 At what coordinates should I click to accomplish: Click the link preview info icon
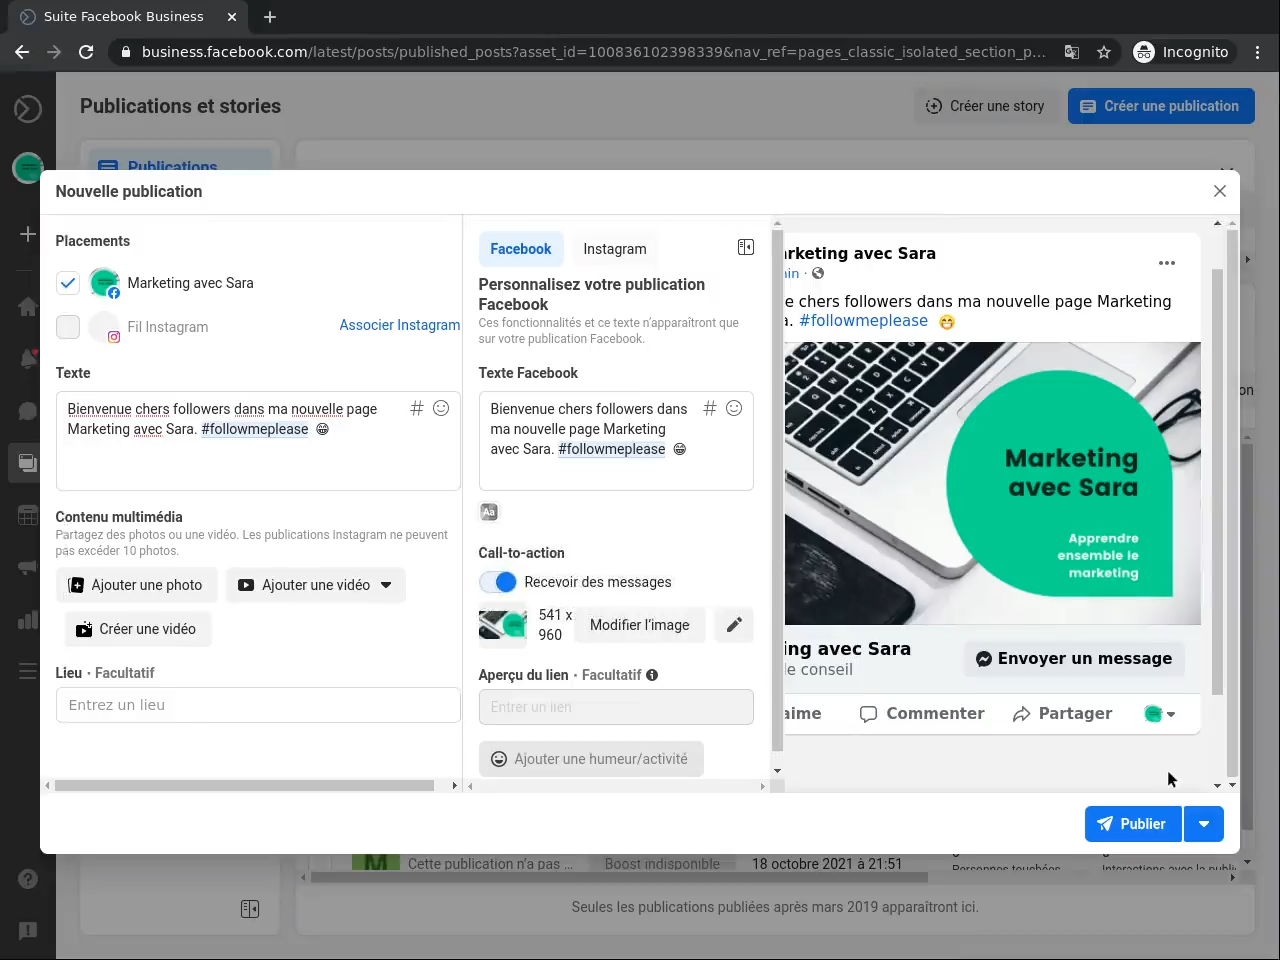click(652, 675)
